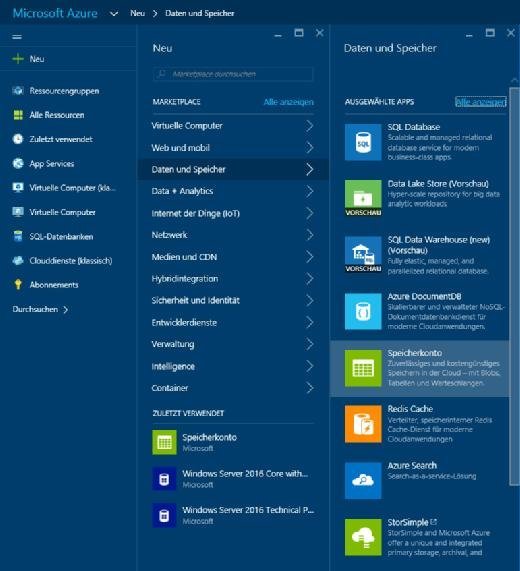Screen dimensions: 520x571
Task: Open Azure Search title text
Action: pyautogui.click(x=412, y=465)
